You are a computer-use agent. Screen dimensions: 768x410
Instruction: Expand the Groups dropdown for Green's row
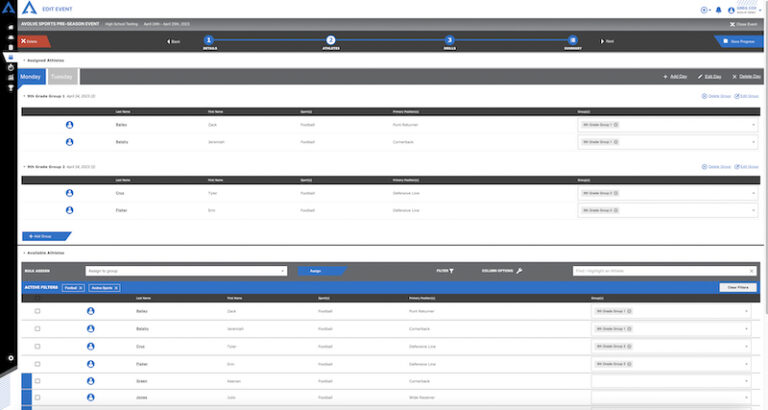point(671,381)
